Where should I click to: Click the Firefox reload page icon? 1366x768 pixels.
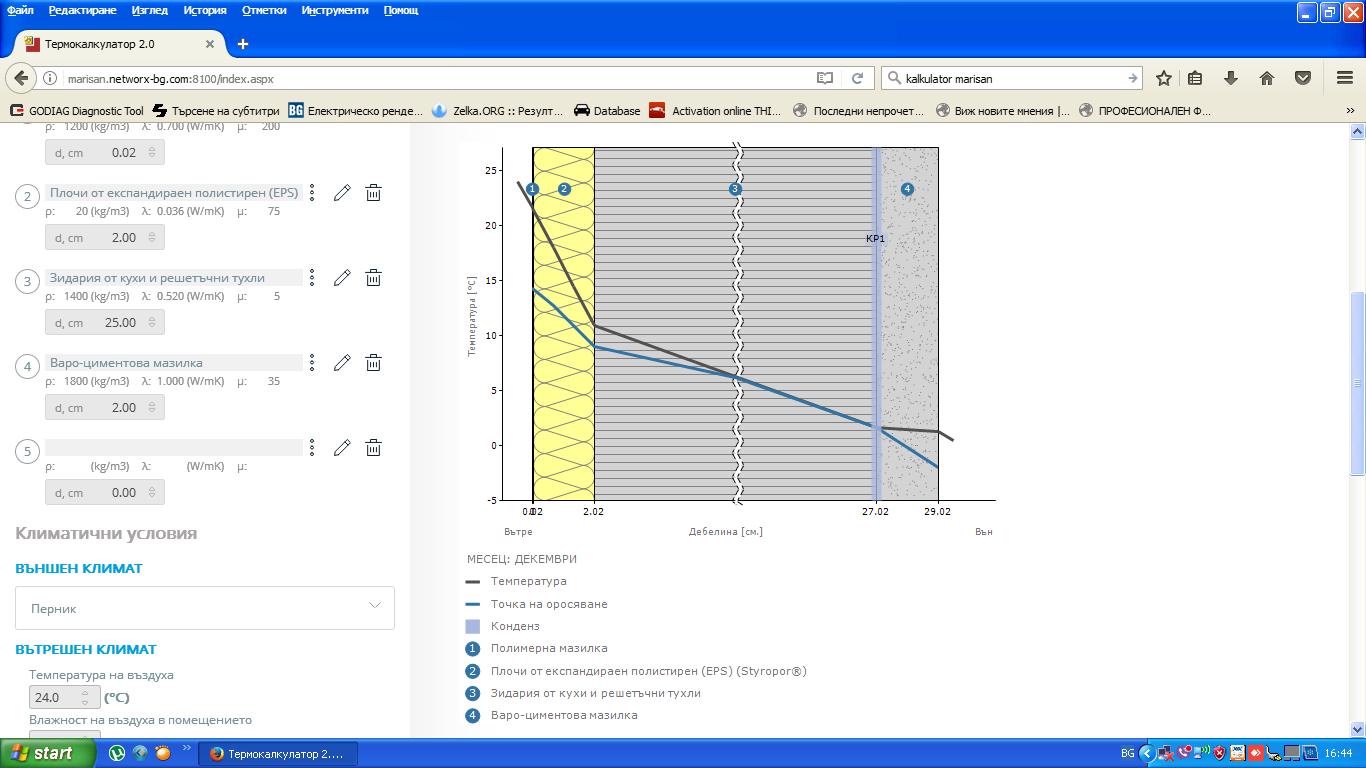click(x=857, y=78)
